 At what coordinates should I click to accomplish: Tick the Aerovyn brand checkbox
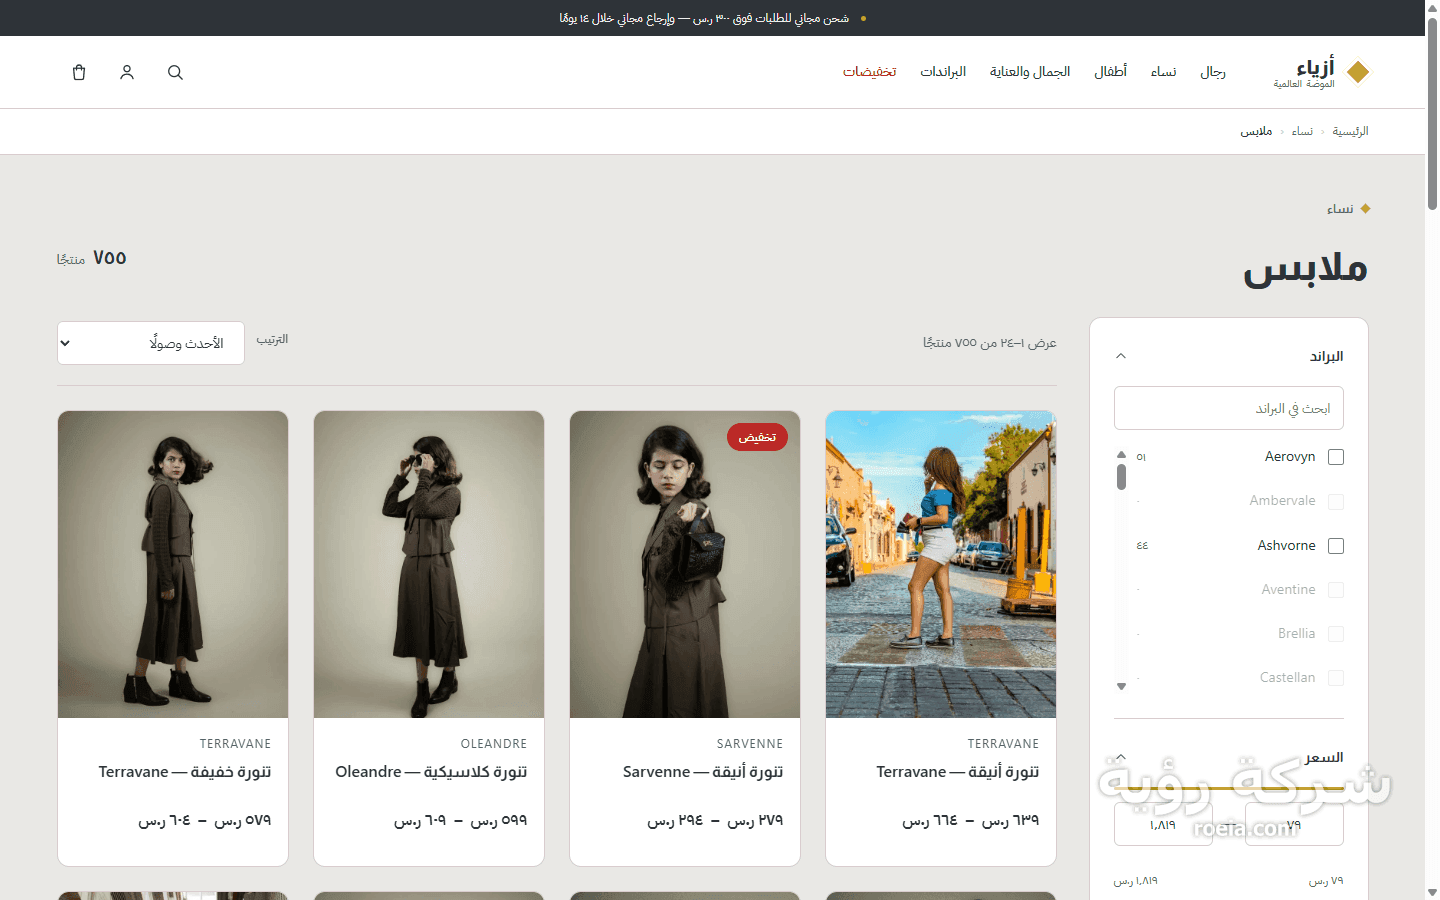coord(1336,457)
